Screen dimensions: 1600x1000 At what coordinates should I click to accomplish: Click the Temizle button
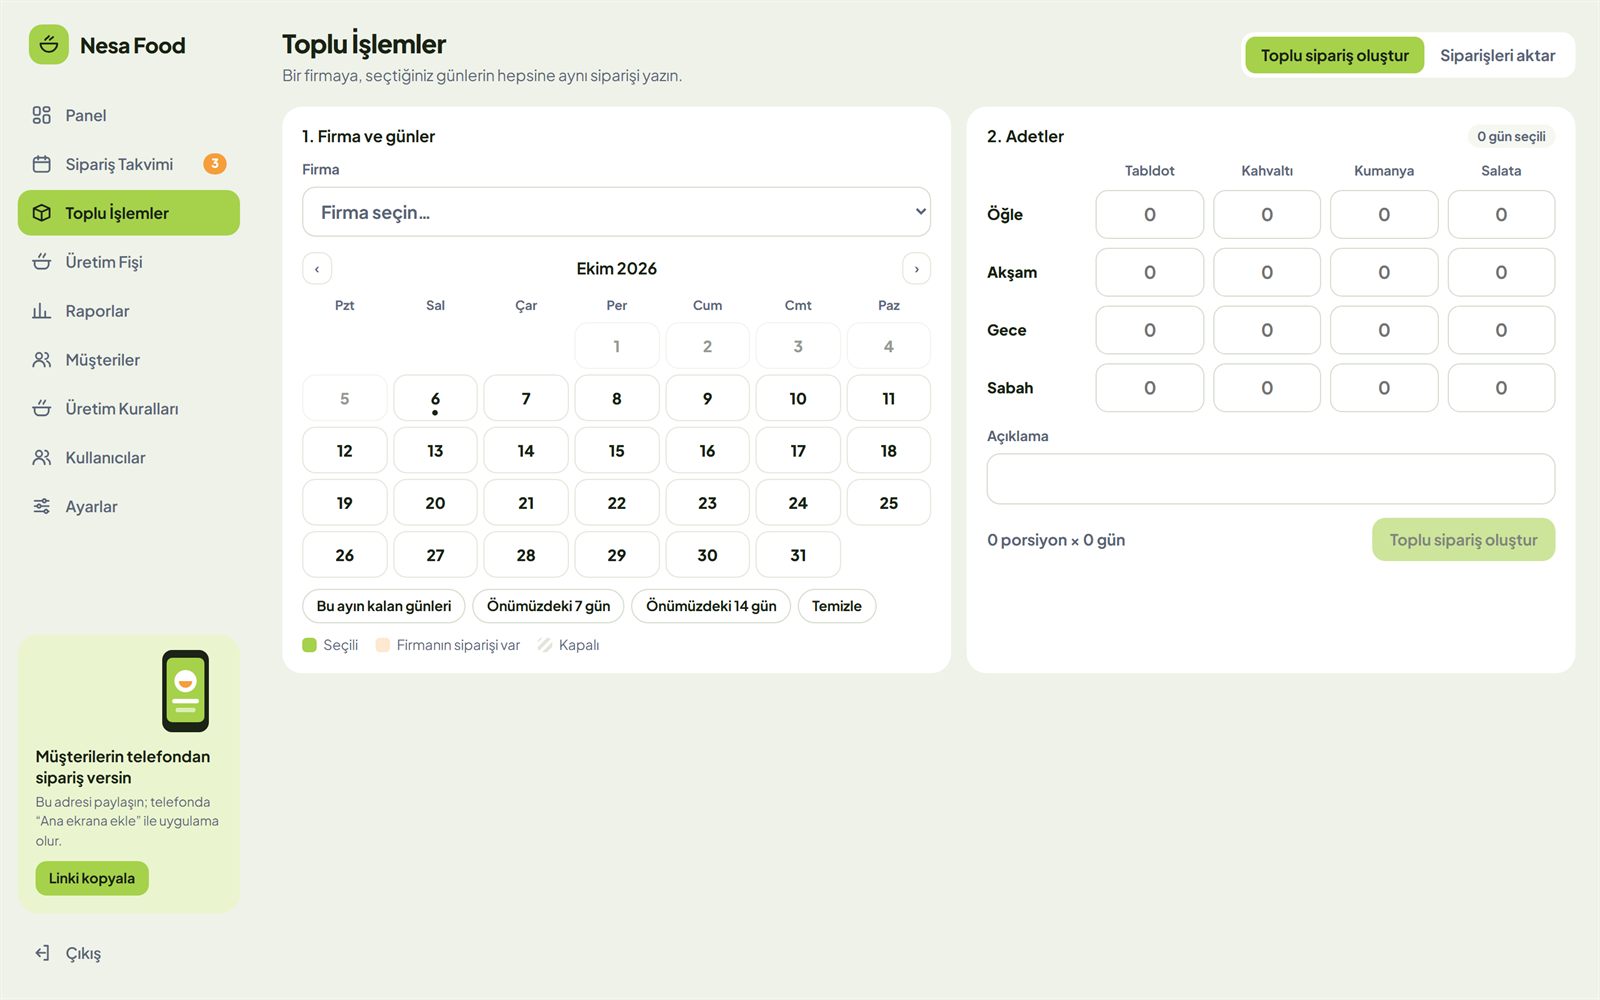coord(837,606)
